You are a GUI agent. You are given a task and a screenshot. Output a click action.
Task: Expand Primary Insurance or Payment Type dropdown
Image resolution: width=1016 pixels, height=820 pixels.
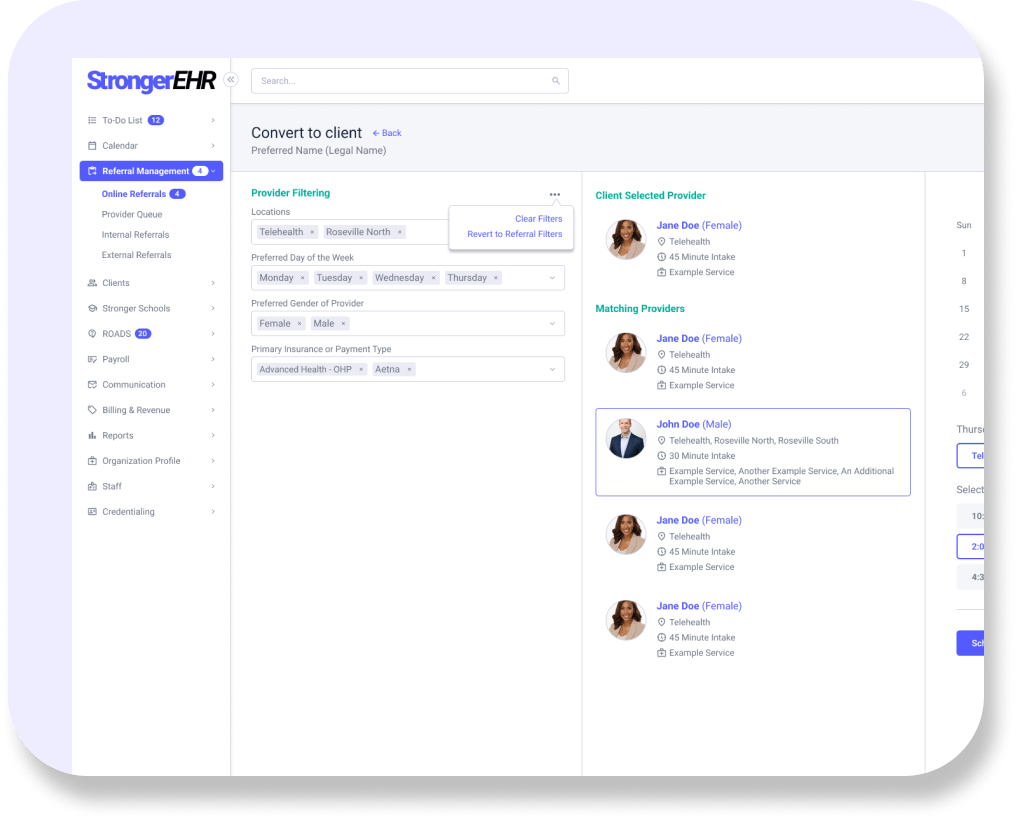tap(552, 370)
